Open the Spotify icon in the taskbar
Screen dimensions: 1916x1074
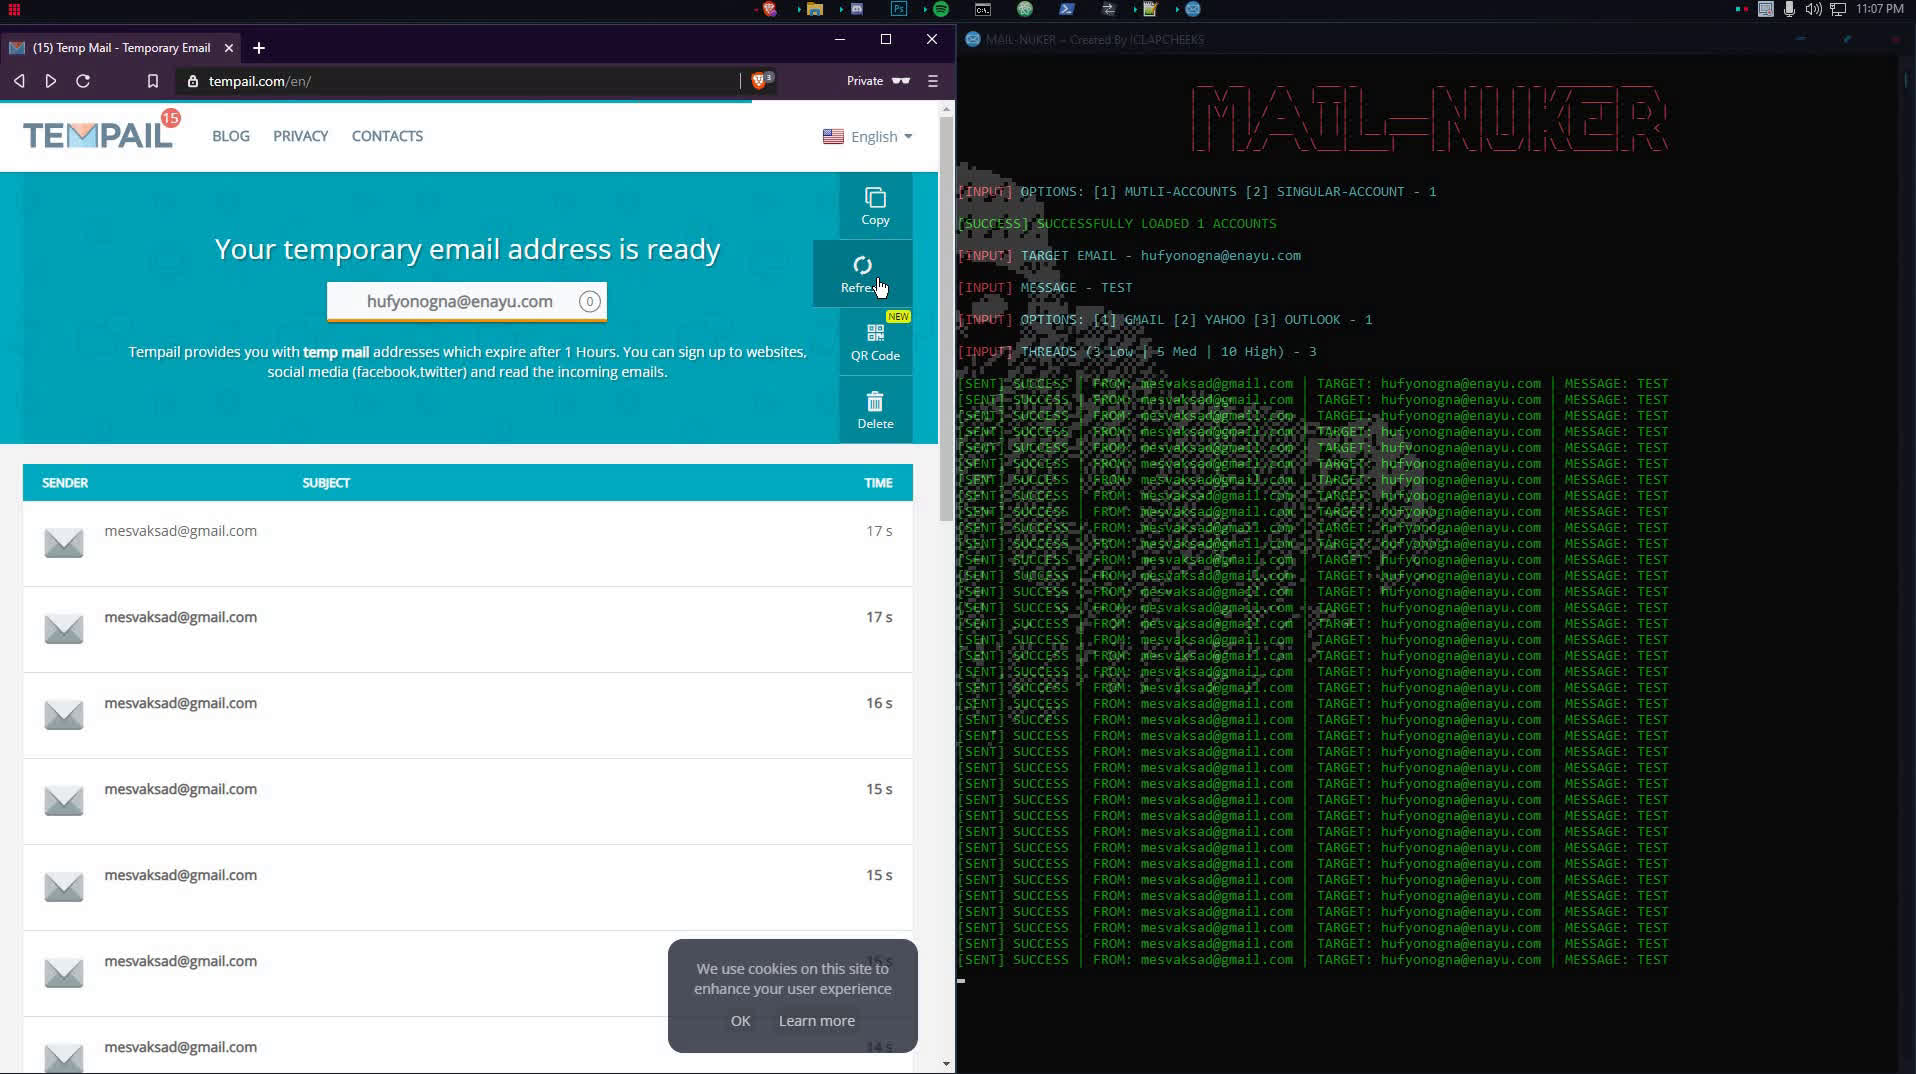click(x=941, y=9)
